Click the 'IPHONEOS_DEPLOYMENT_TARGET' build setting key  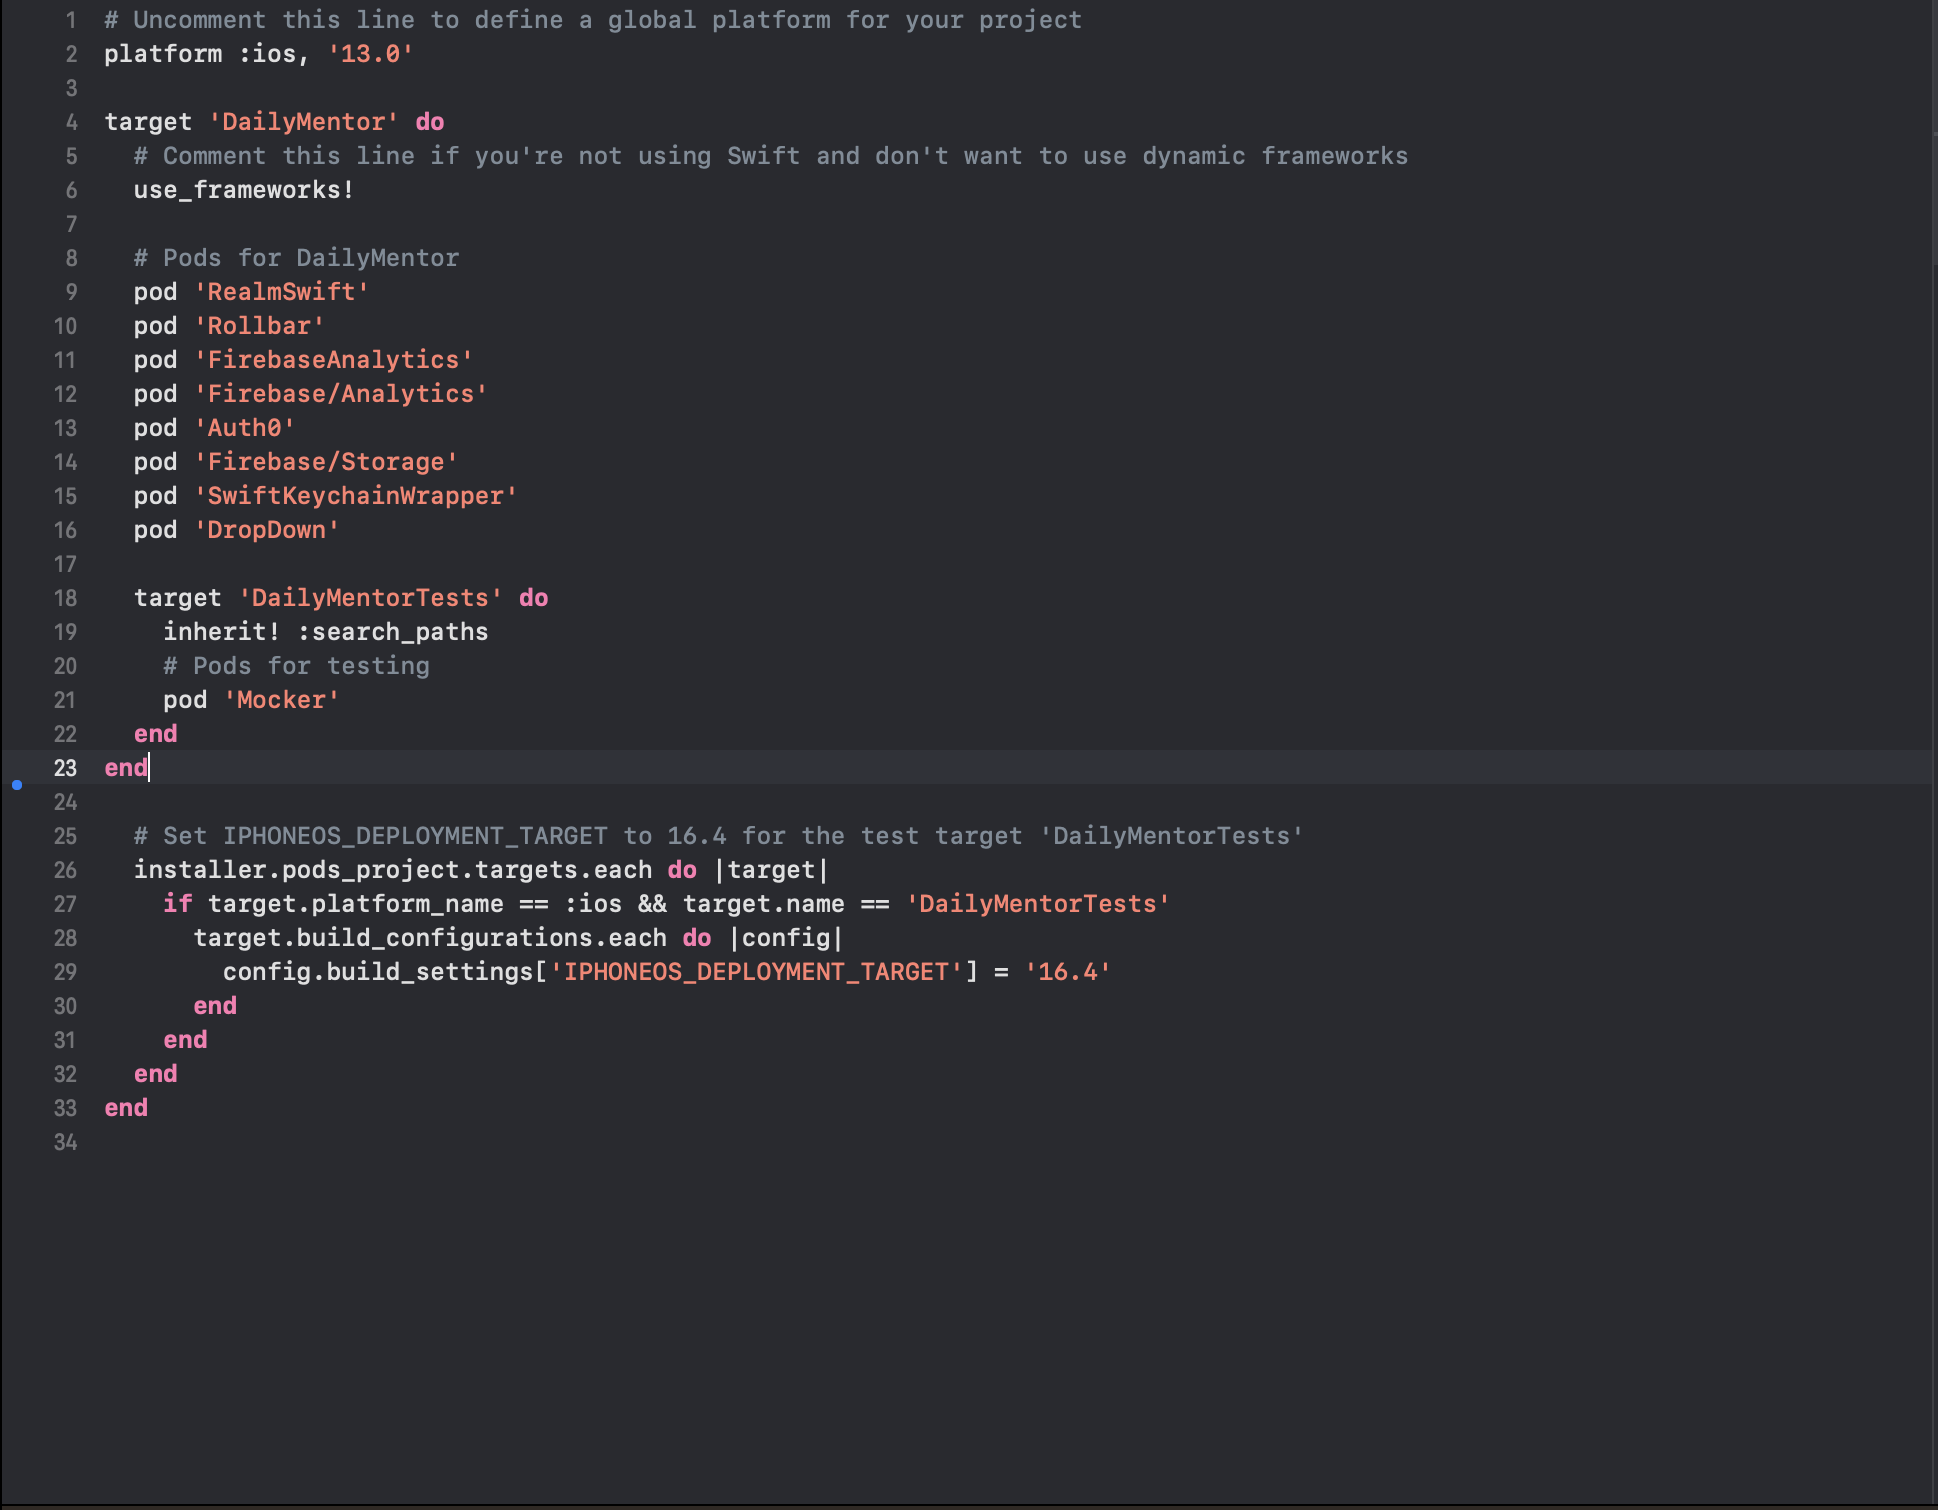(755, 972)
